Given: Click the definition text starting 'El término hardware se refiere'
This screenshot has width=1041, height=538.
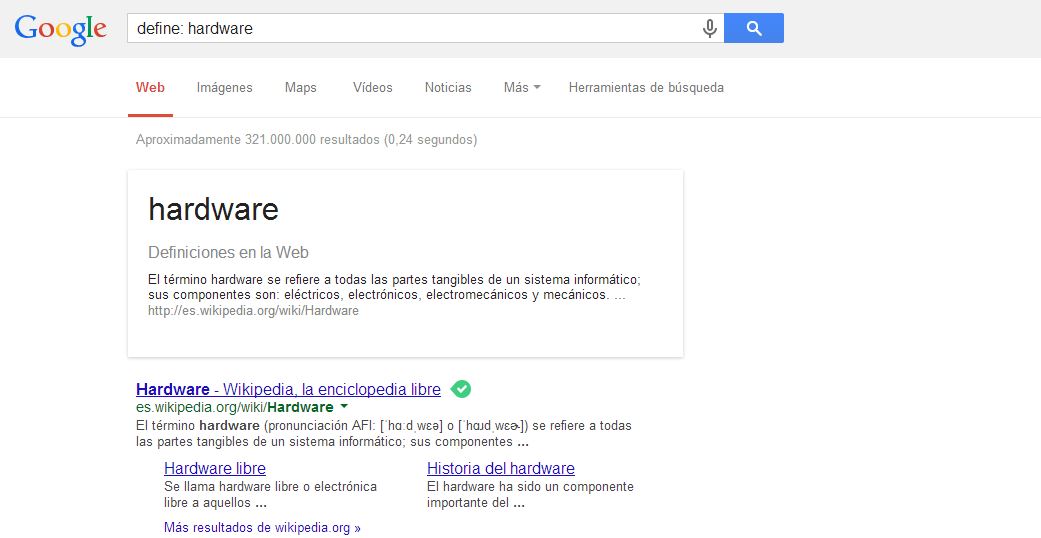Looking at the screenshot, I should pyautogui.click(x=394, y=287).
